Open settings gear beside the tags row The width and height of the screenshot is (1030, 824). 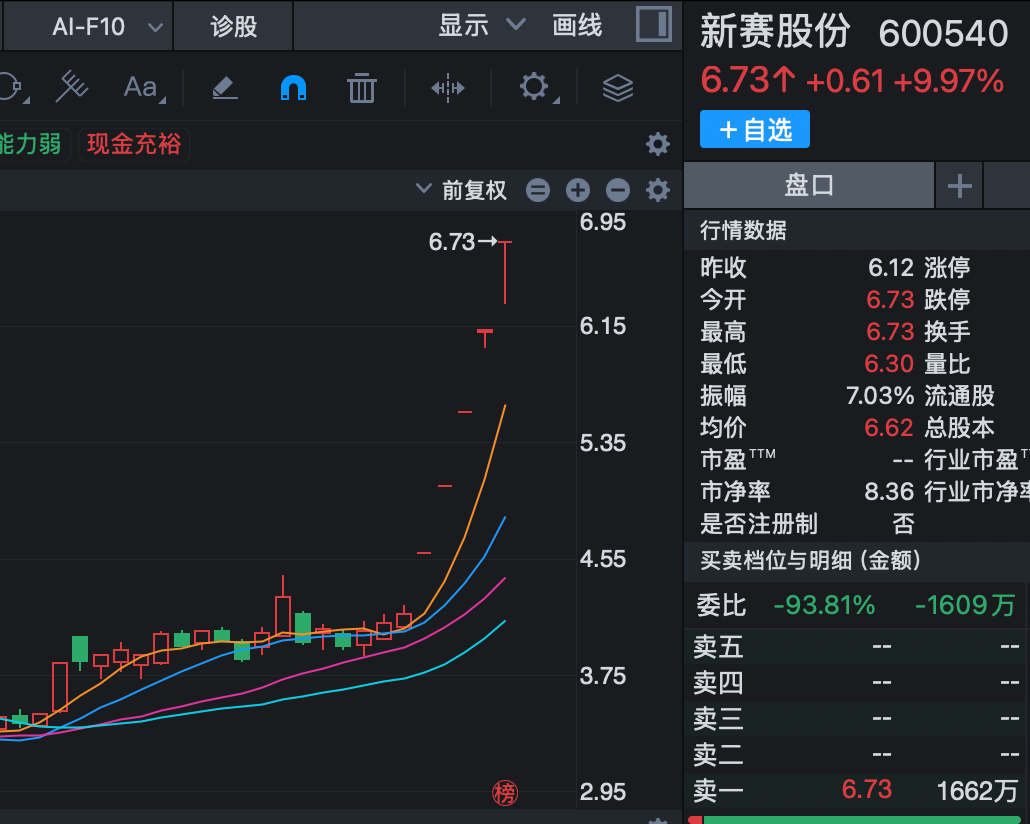658,144
